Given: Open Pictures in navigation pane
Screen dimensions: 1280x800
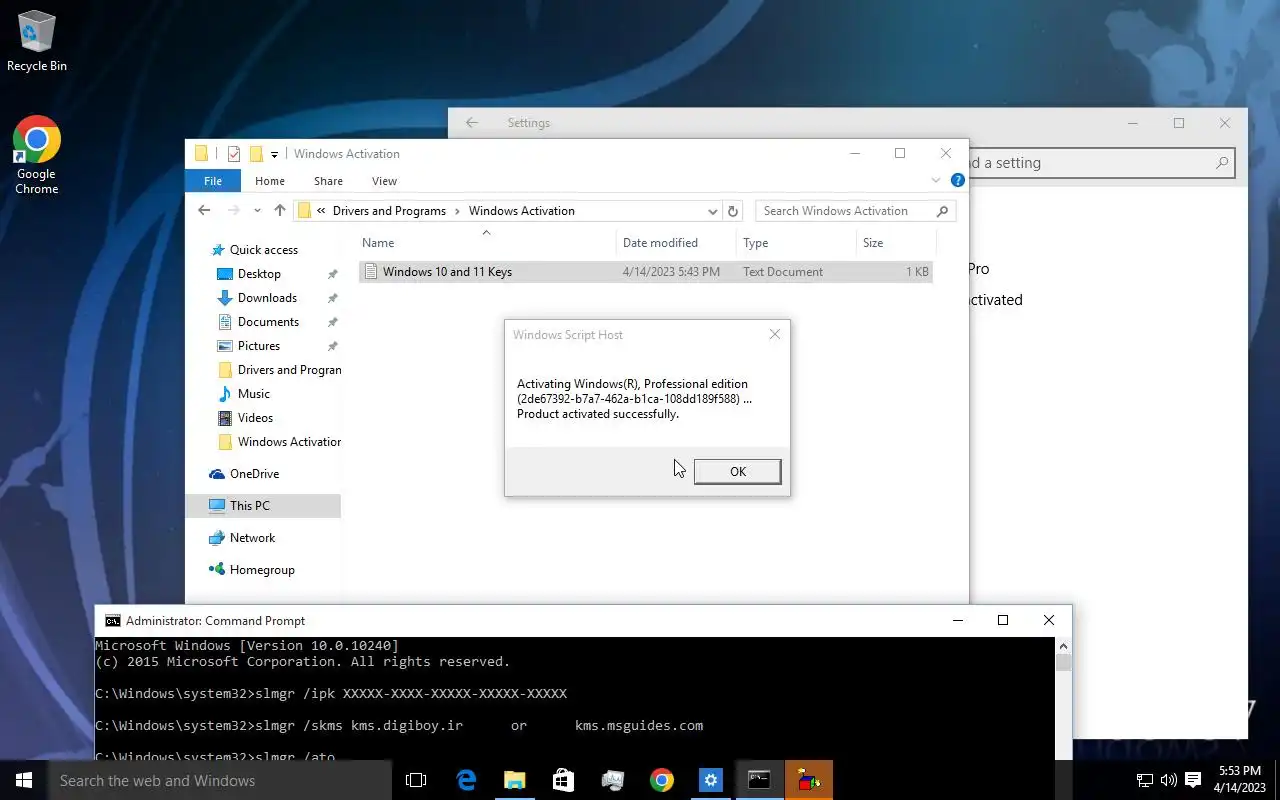Looking at the screenshot, I should 259,346.
